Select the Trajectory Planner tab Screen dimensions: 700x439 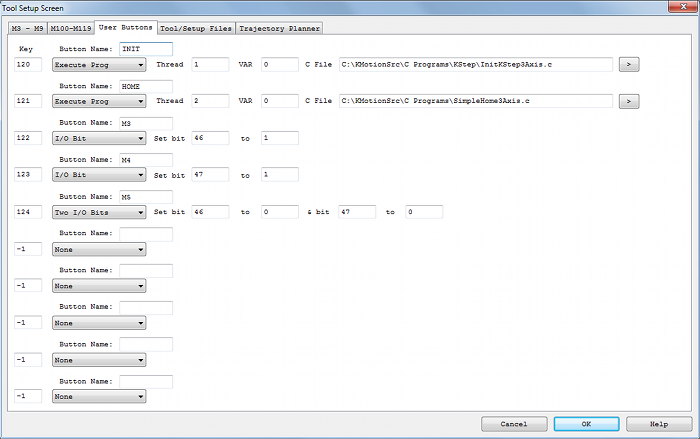[x=279, y=28]
